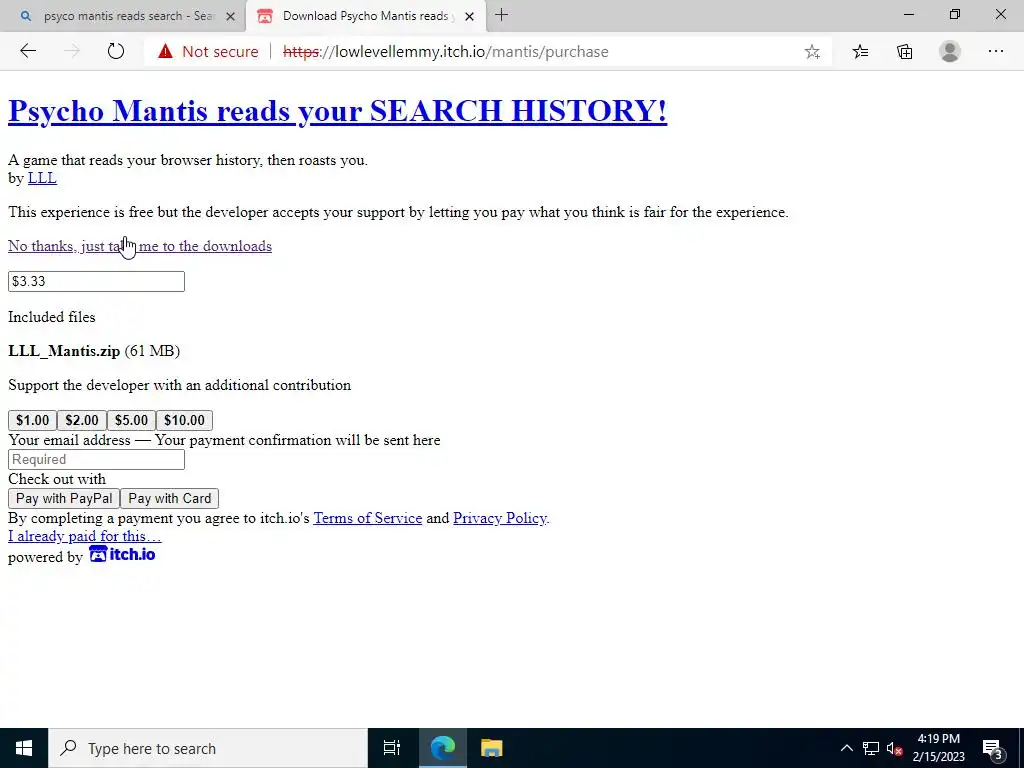Click the Pay with PayPal button

(x=64, y=498)
